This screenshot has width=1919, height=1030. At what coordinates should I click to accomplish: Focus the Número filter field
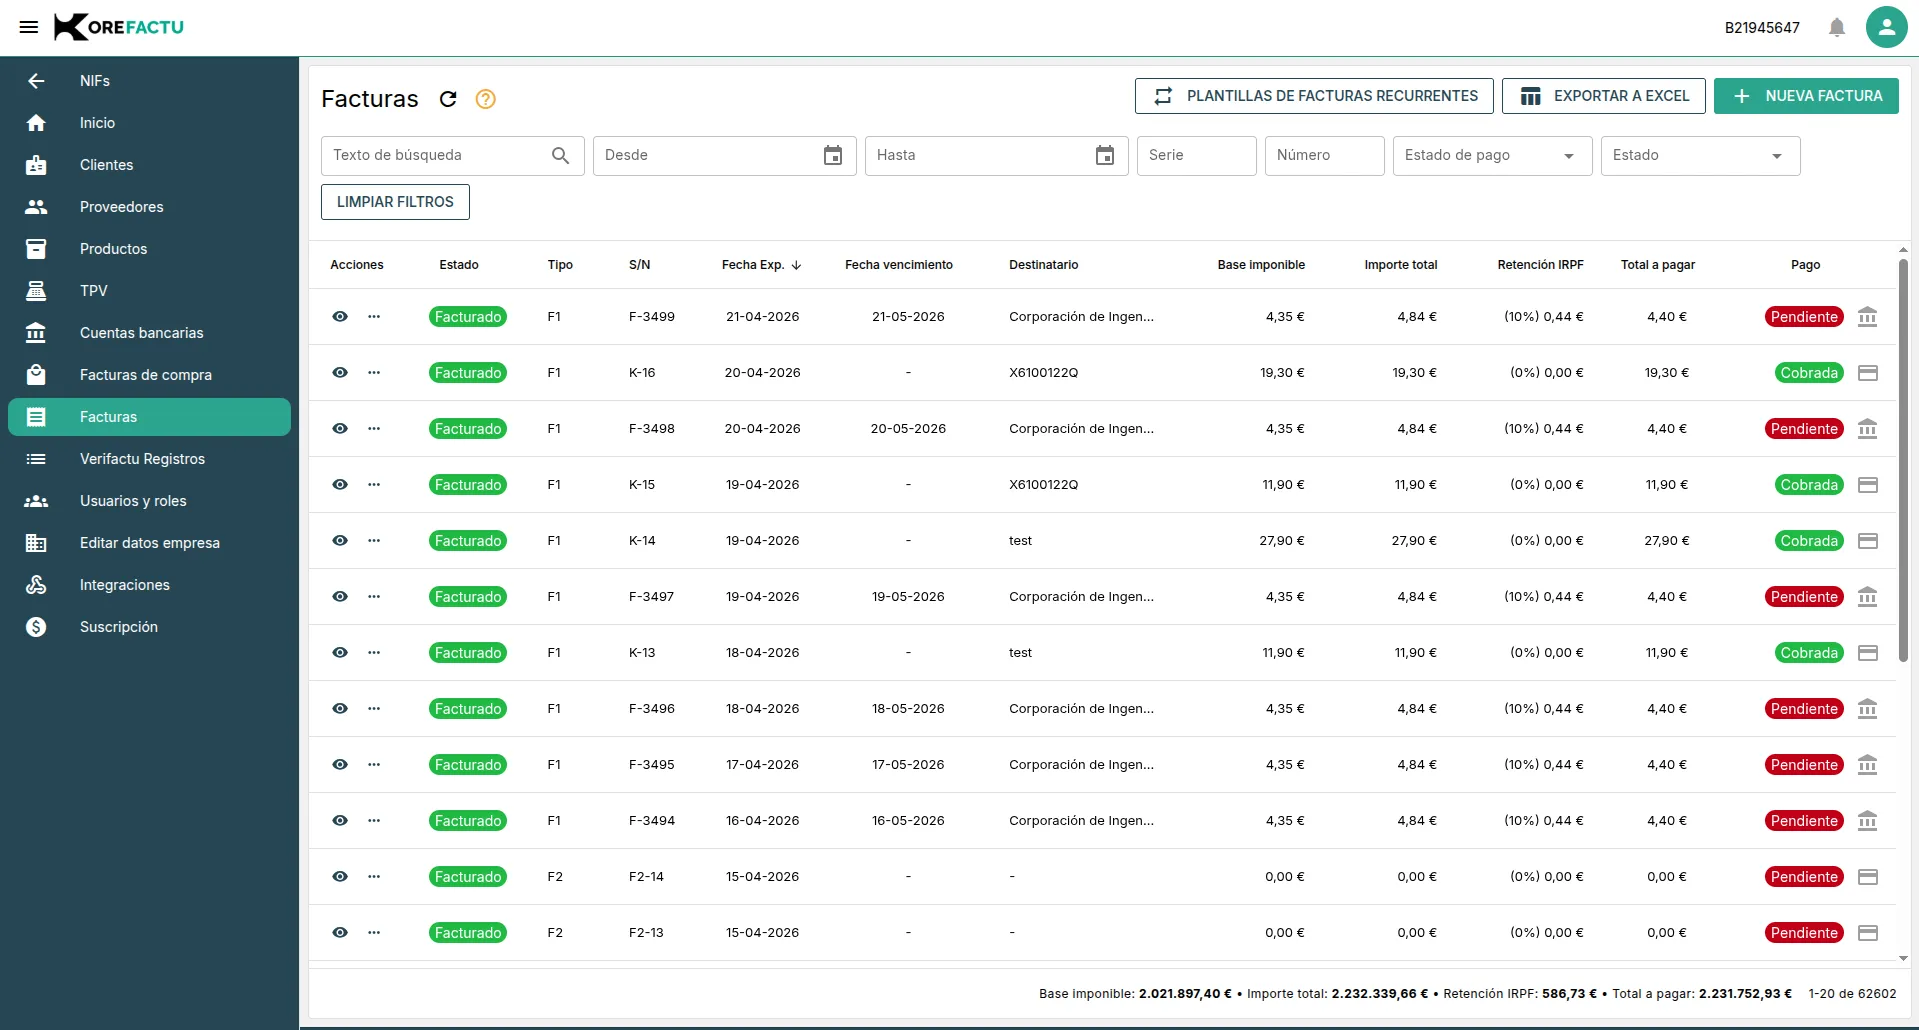pyautogui.click(x=1324, y=155)
